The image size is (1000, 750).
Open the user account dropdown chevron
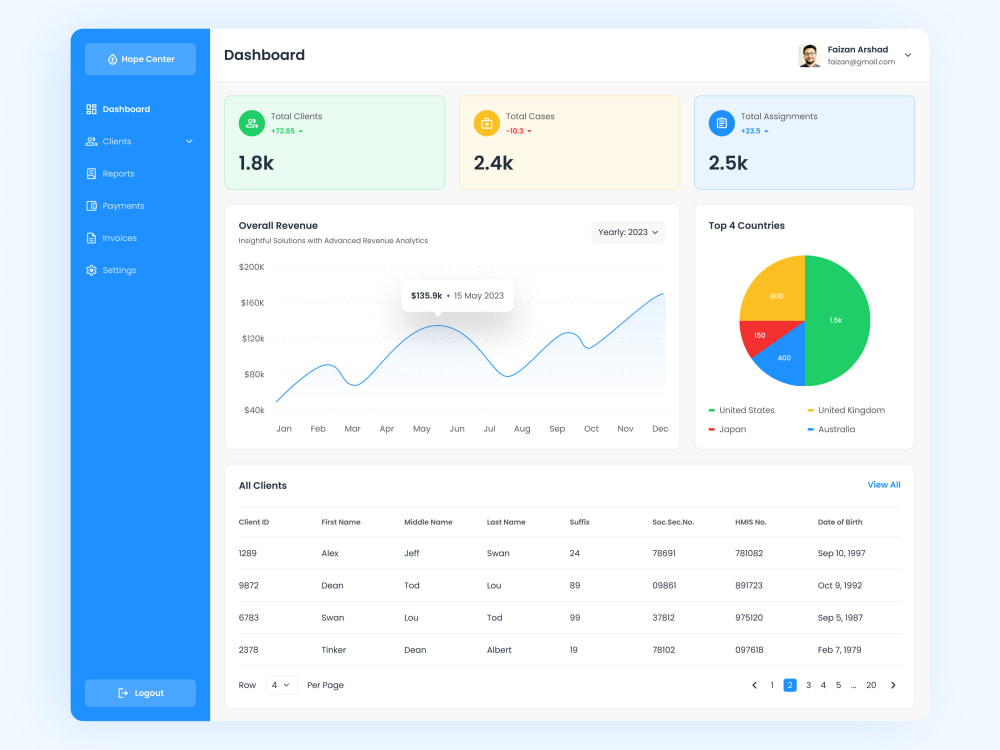[908, 55]
